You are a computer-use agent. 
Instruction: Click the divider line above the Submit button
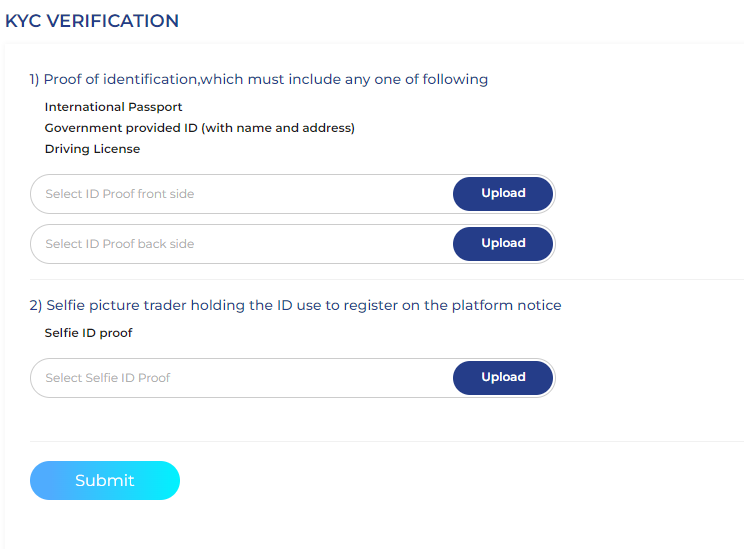click(387, 441)
